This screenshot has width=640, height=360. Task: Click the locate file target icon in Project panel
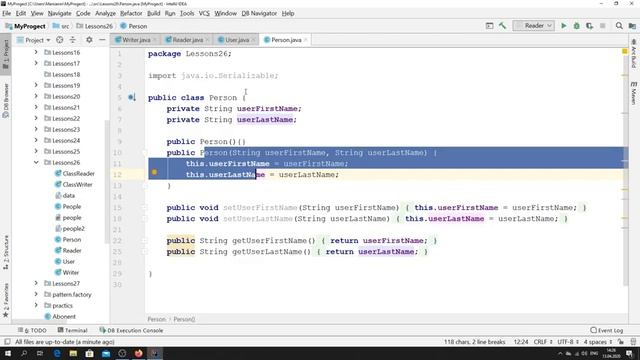tap(60, 40)
